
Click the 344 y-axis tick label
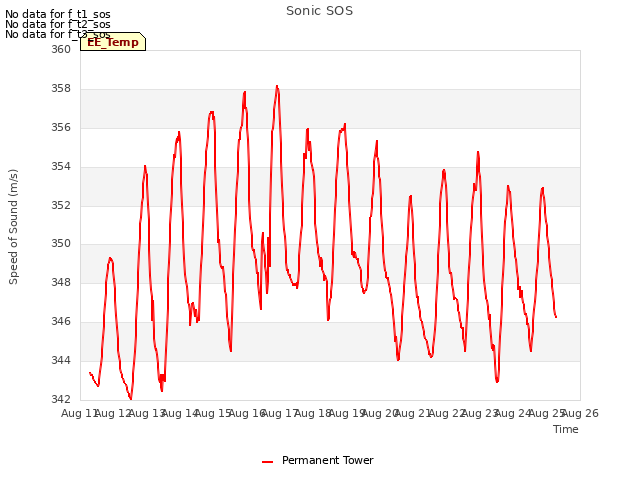pos(61,360)
